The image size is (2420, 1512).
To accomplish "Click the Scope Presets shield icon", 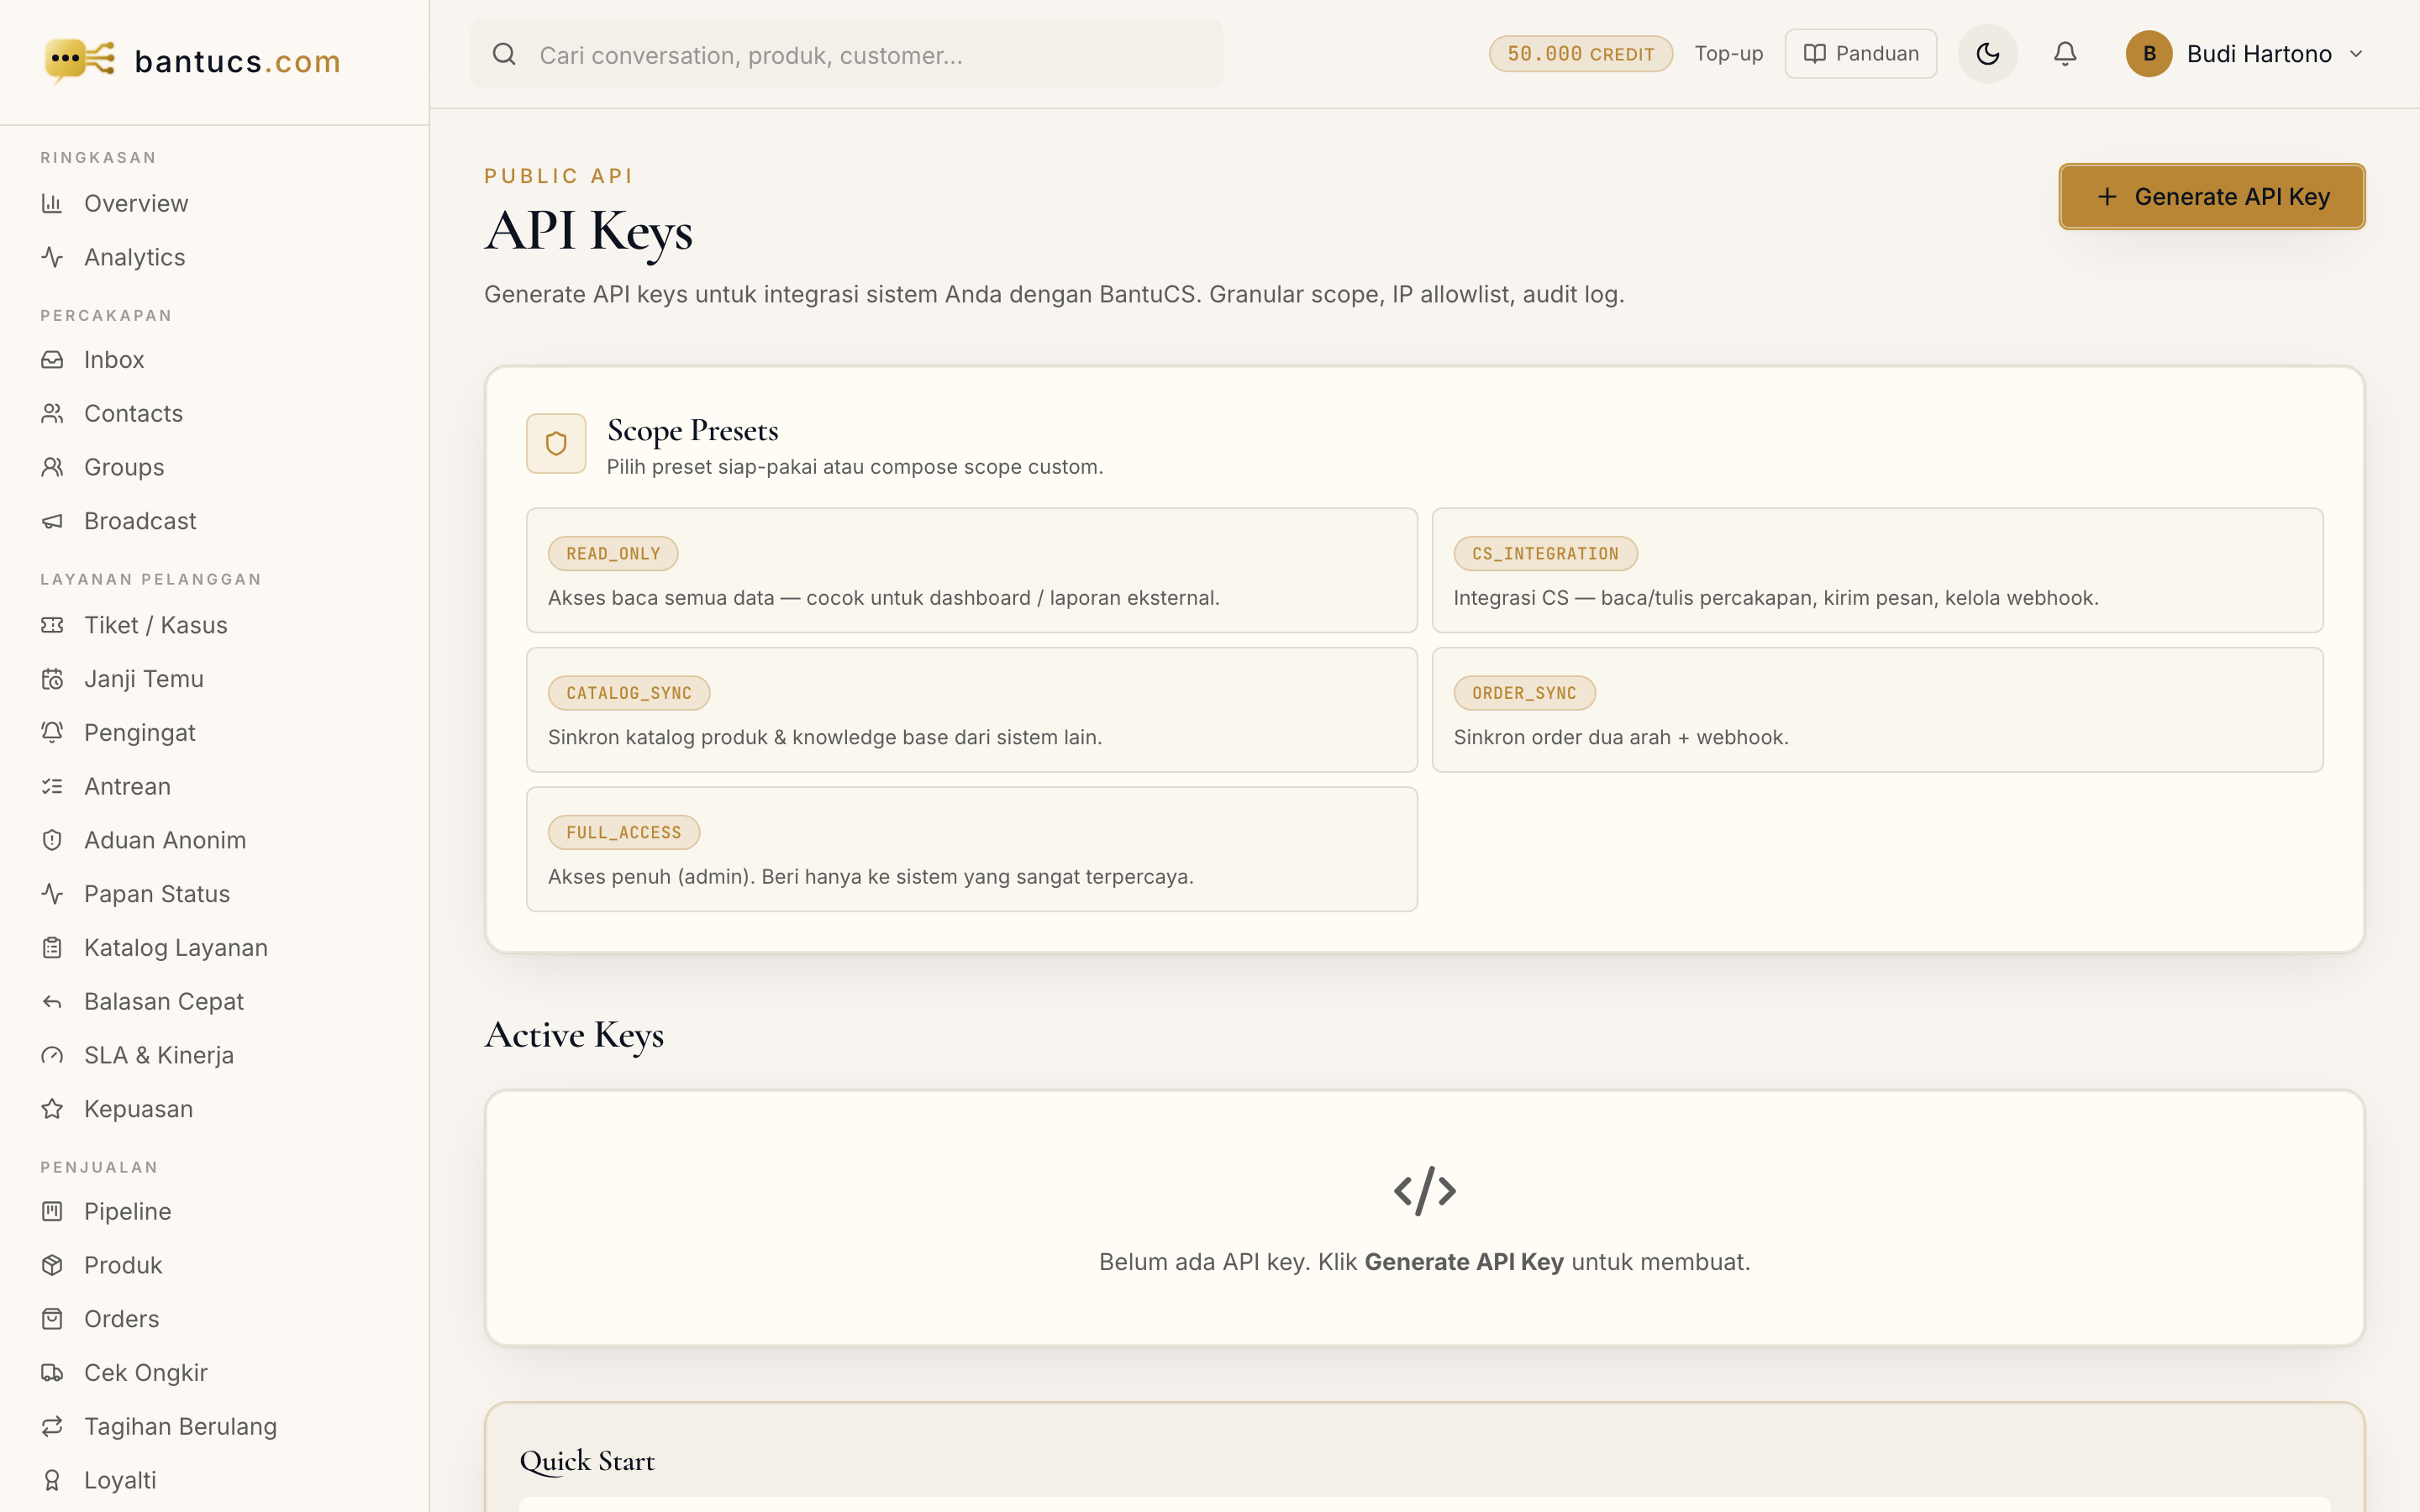I will point(556,443).
